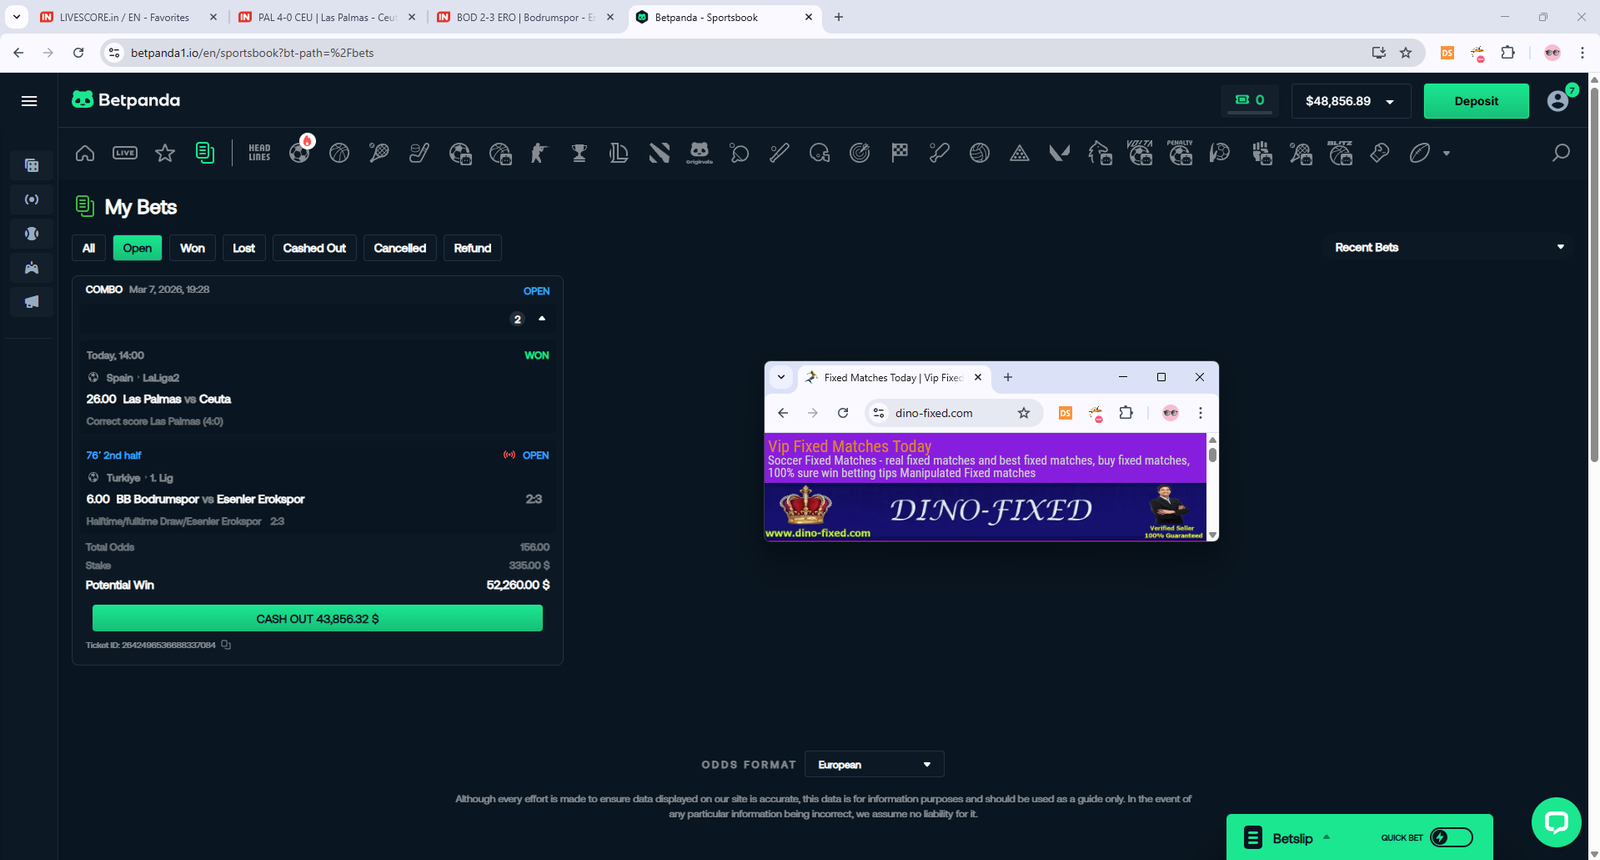Open the hamburger menu next to Betpanda
The width and height of the screenshot is (1600, 860).
click(29, 101)
